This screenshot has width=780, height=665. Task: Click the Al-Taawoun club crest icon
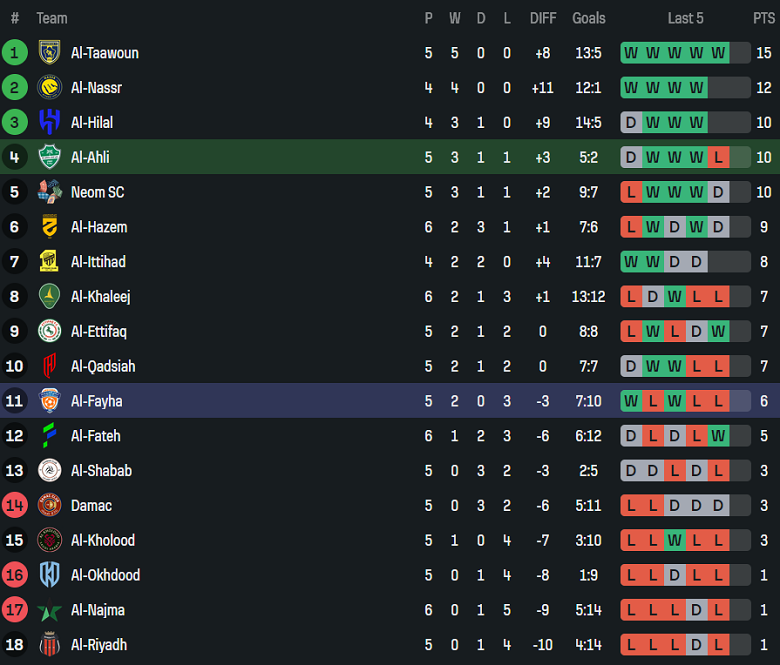pos(49,53)
